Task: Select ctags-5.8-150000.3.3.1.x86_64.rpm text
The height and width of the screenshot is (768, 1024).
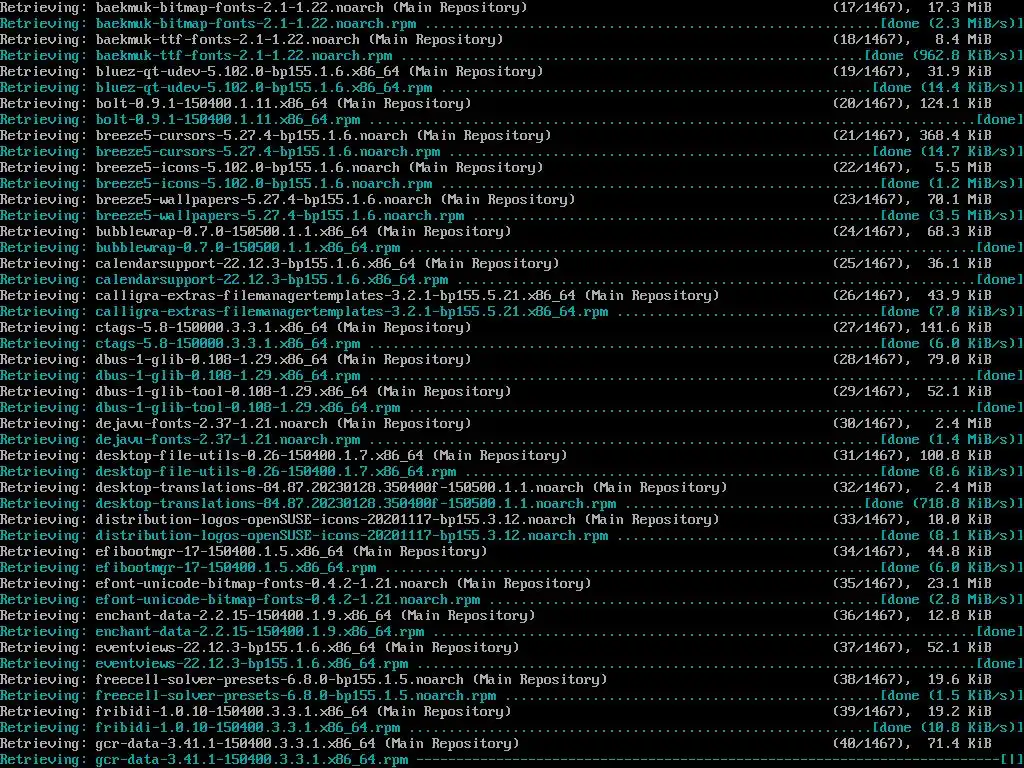Action: (228, 344)
